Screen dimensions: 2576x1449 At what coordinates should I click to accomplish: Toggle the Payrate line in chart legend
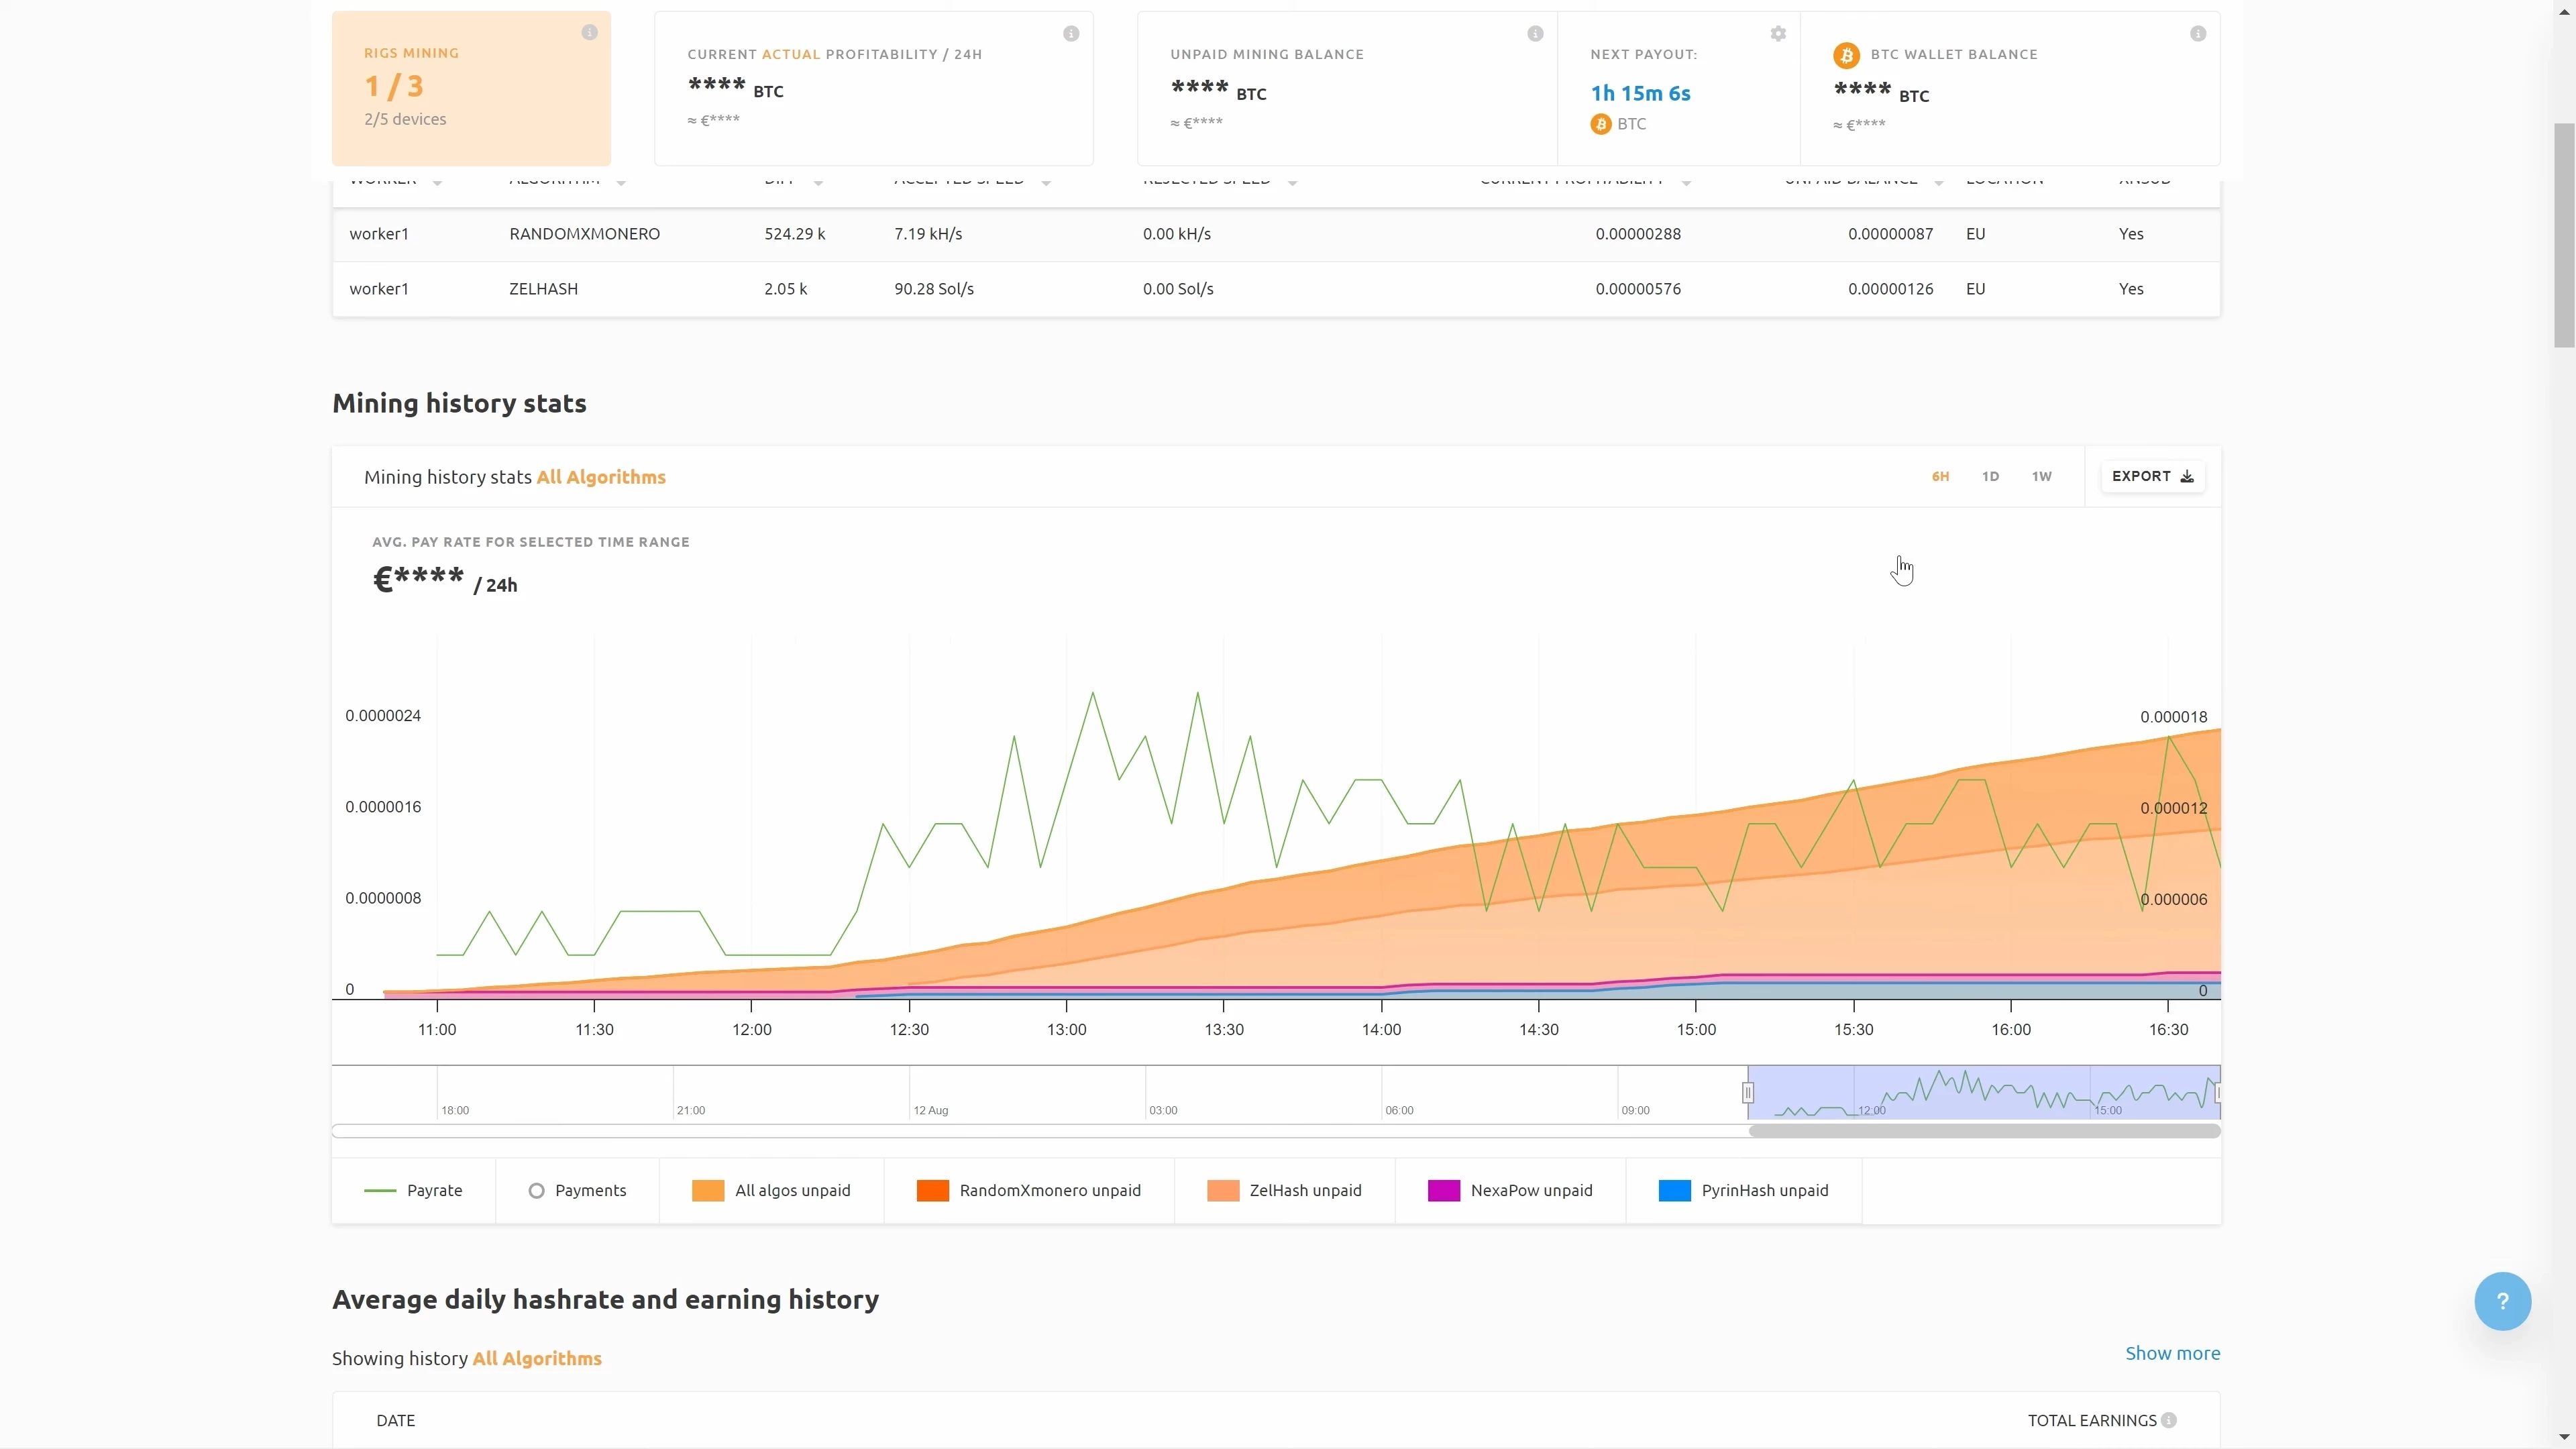(413, 1190)
